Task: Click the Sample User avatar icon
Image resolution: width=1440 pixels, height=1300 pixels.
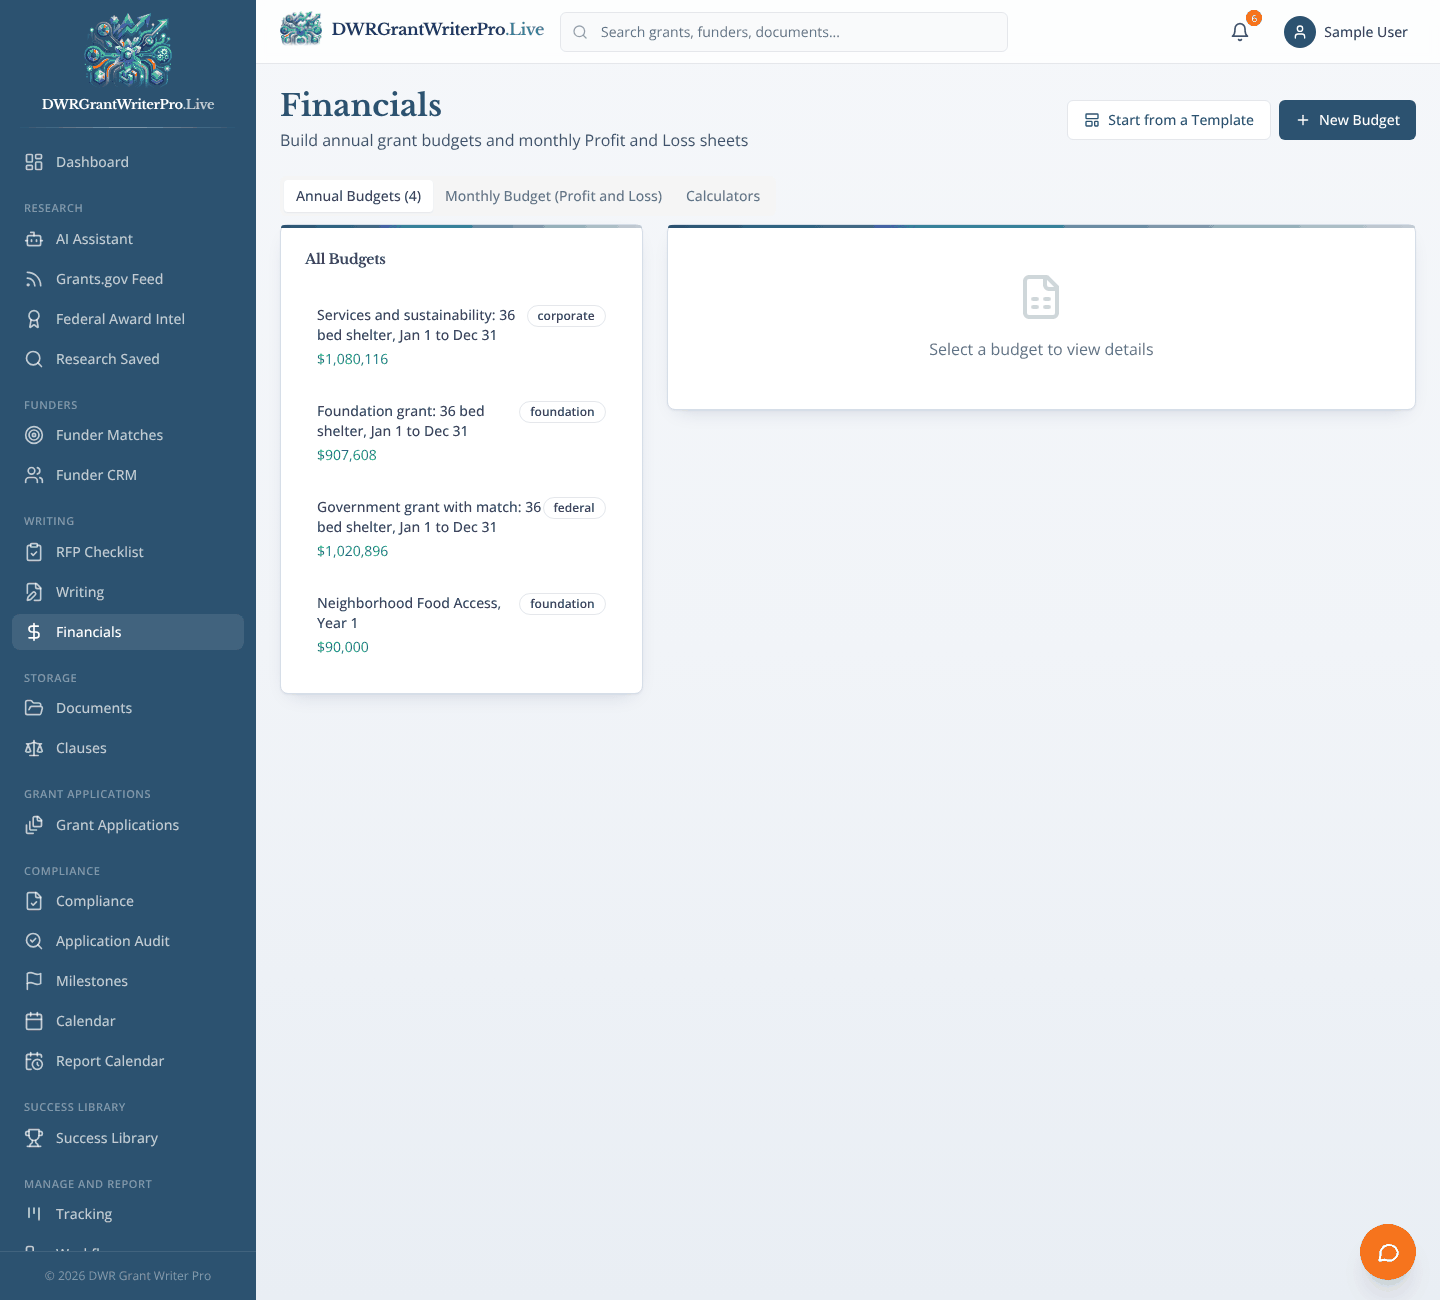Action: [x=1300, y=32]
